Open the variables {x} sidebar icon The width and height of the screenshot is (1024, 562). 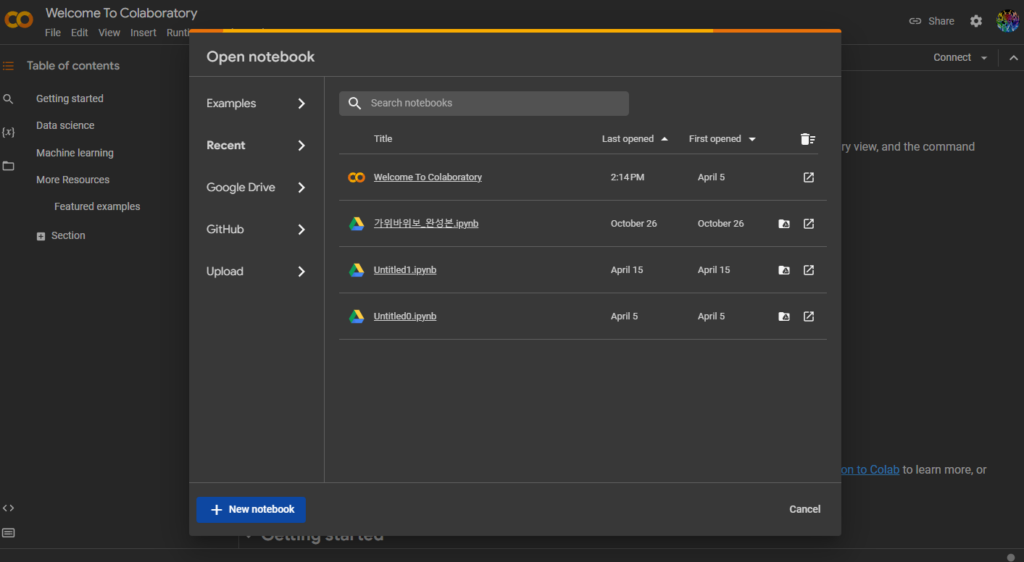[9, 132]
